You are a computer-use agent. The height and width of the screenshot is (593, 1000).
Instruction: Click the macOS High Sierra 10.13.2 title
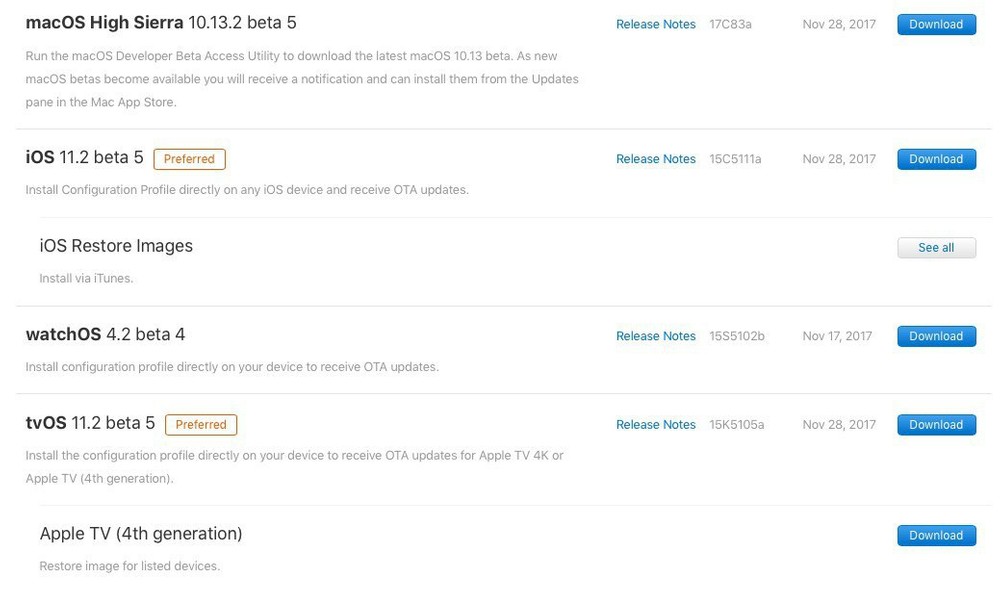(x=161, y=23)
